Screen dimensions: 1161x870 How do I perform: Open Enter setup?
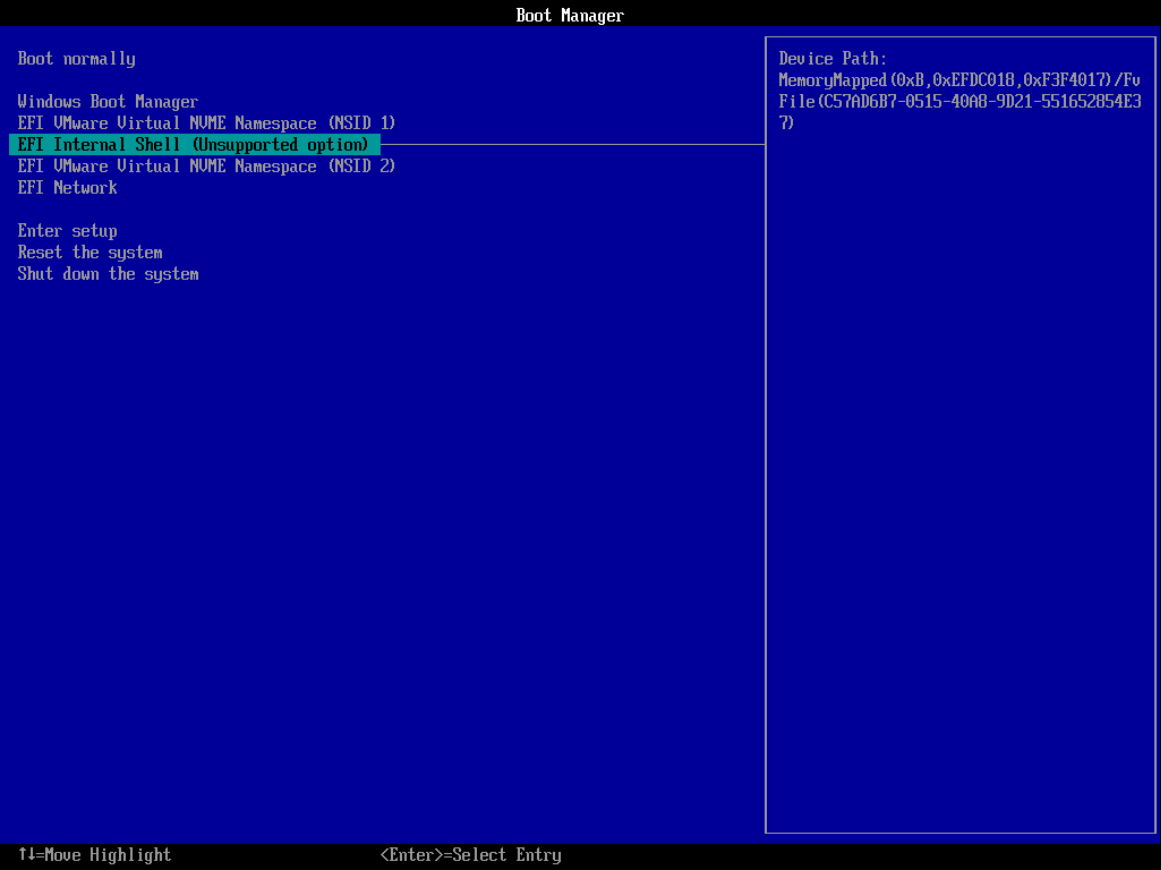[x=67, y=230]
